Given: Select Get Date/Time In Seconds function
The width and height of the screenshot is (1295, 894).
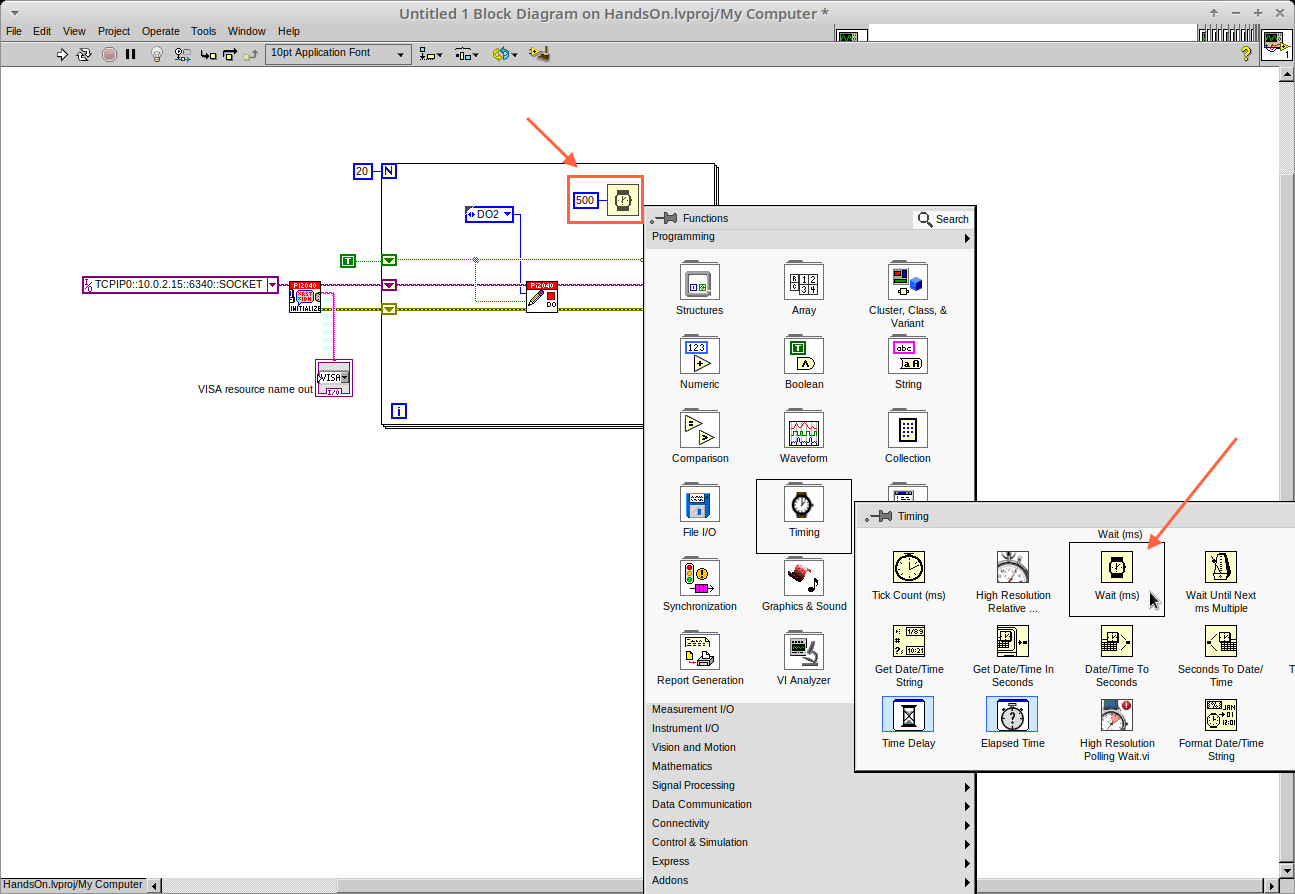Looking at the screenshot, I should tap(1013, 657).
